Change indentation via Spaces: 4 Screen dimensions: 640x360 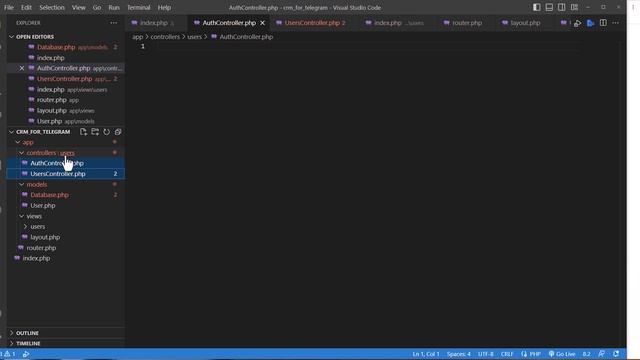[x=458, y=354]
